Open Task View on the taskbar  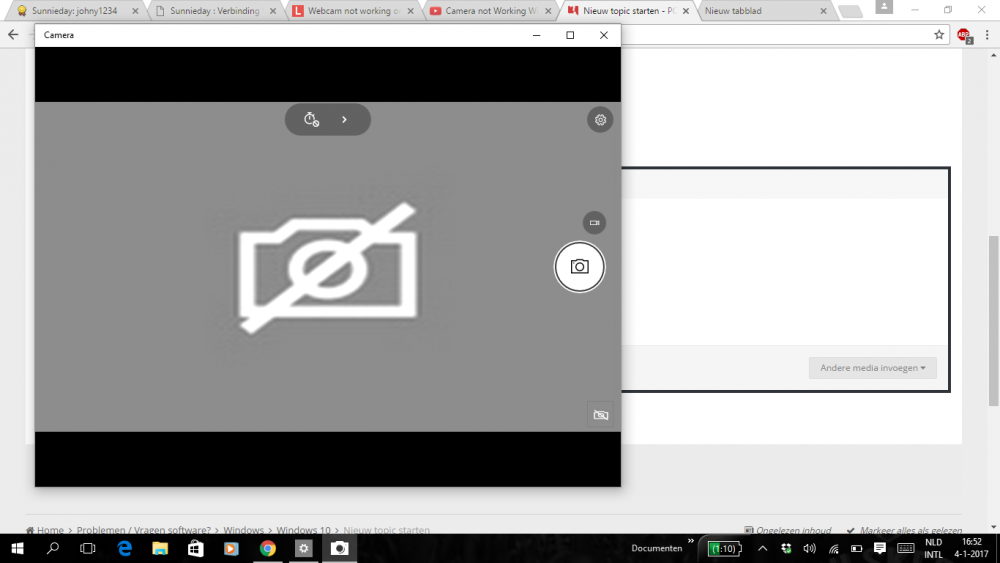coord(87,548)
